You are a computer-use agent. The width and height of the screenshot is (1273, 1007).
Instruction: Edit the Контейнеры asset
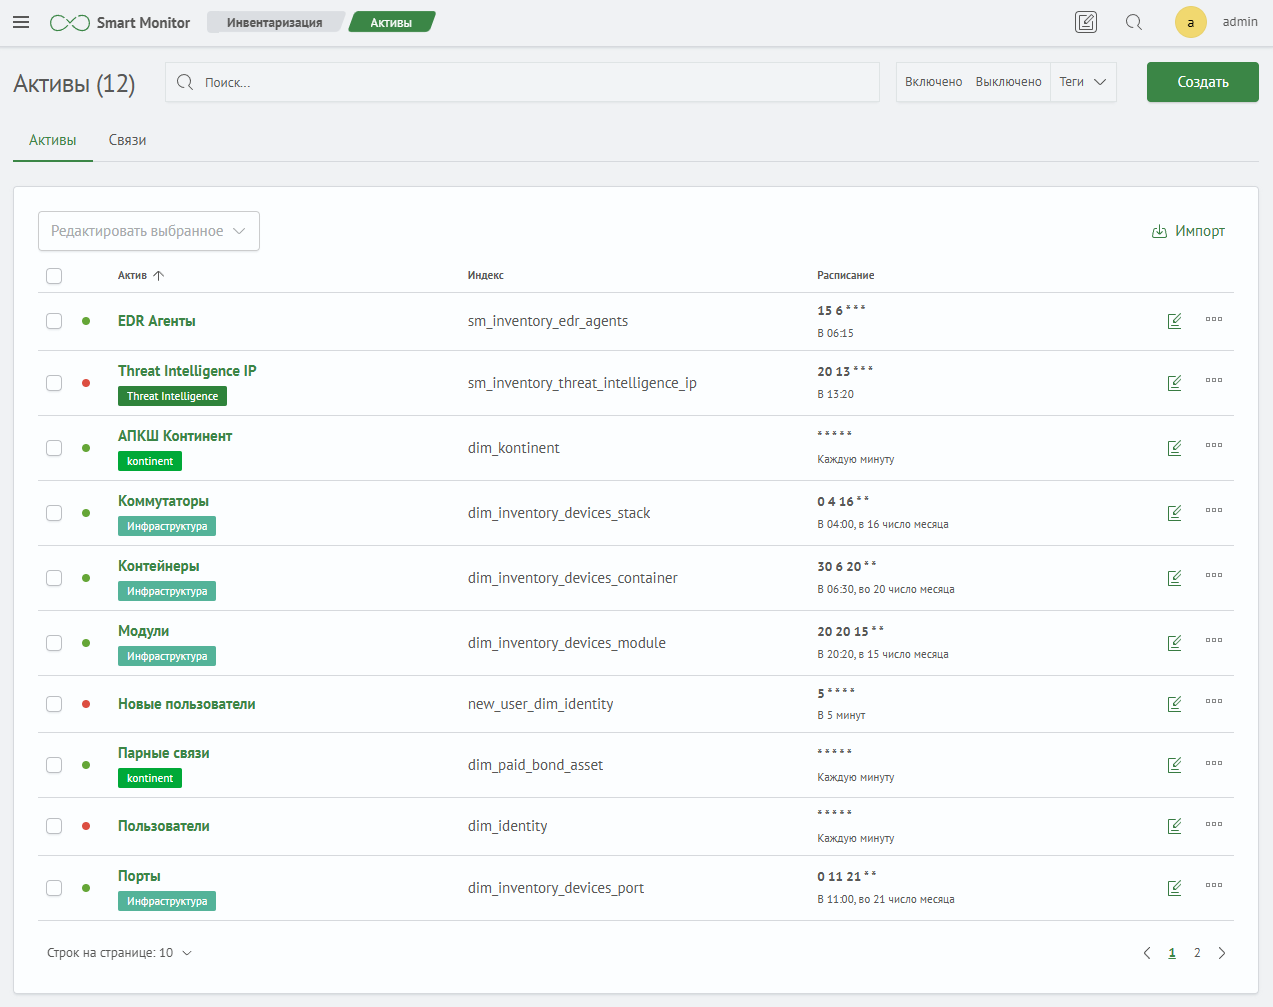(1175, 578)
